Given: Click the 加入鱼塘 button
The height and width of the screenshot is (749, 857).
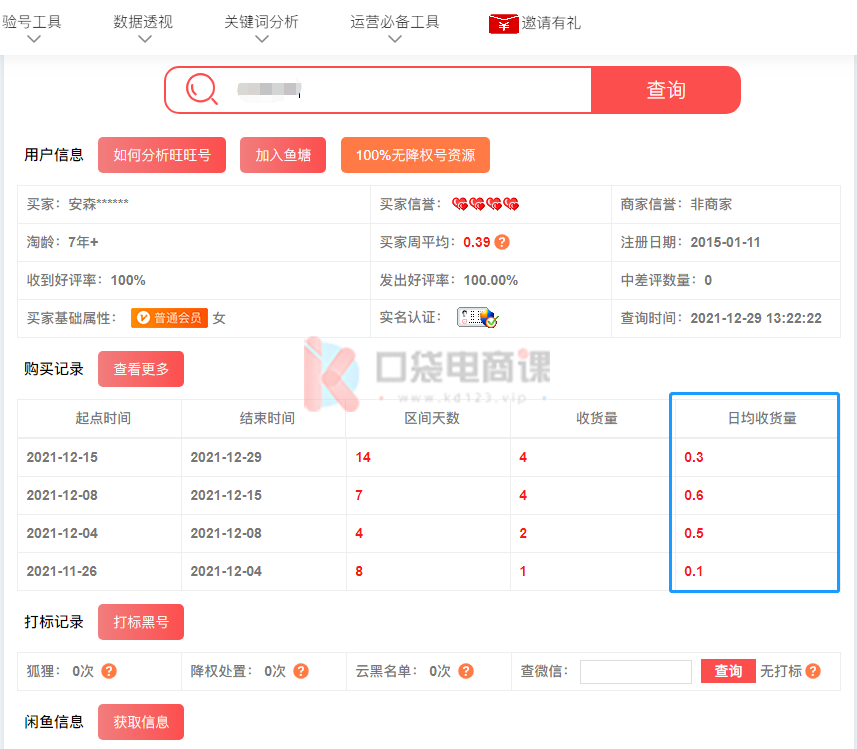Looking at the screenshot, I should click(283, 155).
